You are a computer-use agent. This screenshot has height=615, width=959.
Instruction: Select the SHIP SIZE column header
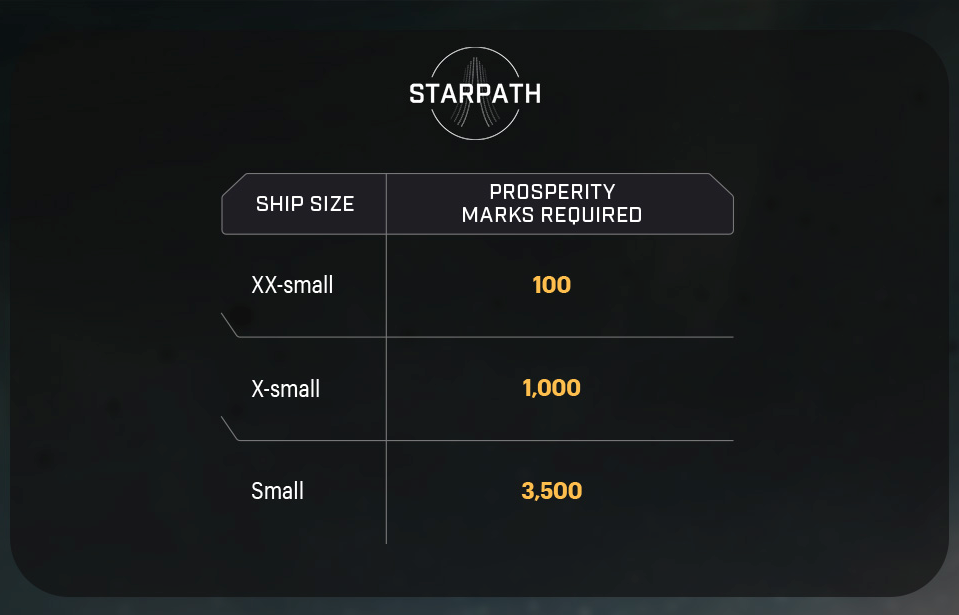point(305,204)
